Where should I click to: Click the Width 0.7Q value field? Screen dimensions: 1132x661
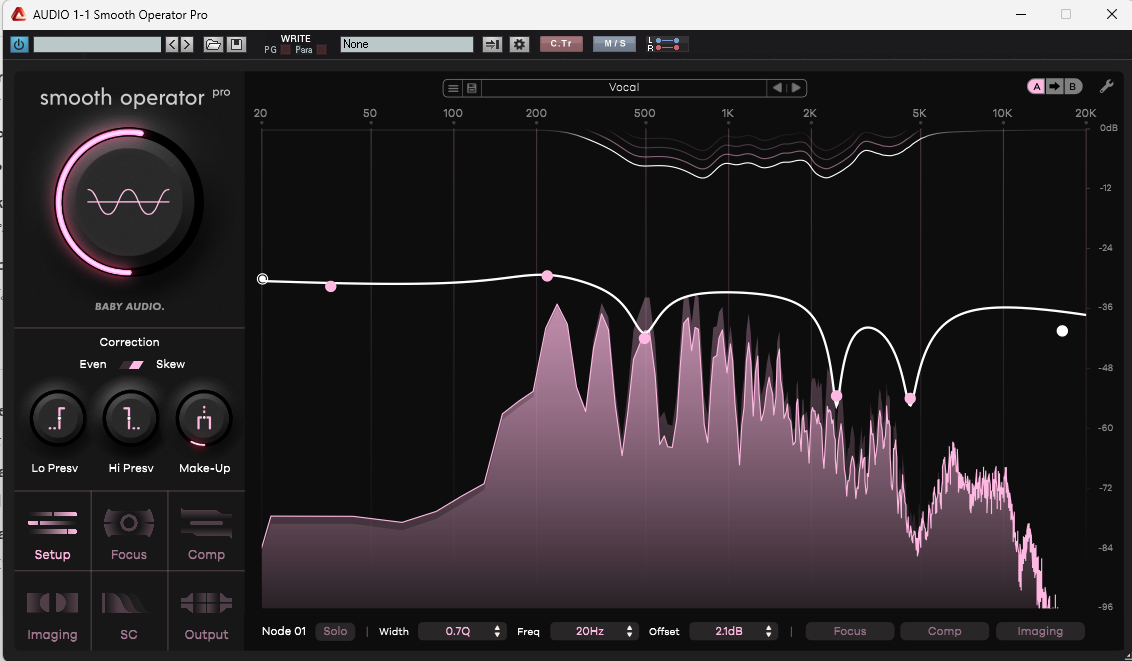point(458,631)
